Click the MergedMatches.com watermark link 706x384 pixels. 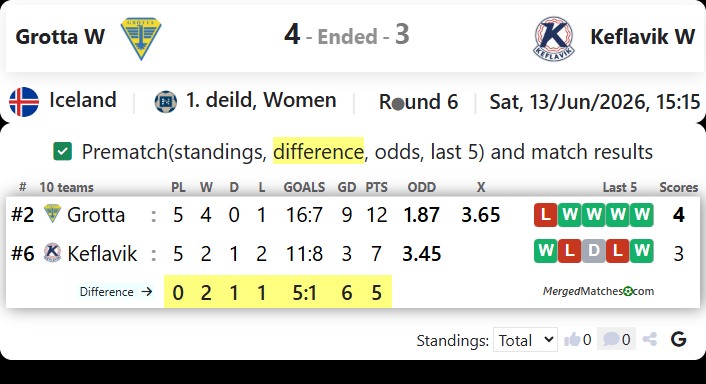point(598,291)
